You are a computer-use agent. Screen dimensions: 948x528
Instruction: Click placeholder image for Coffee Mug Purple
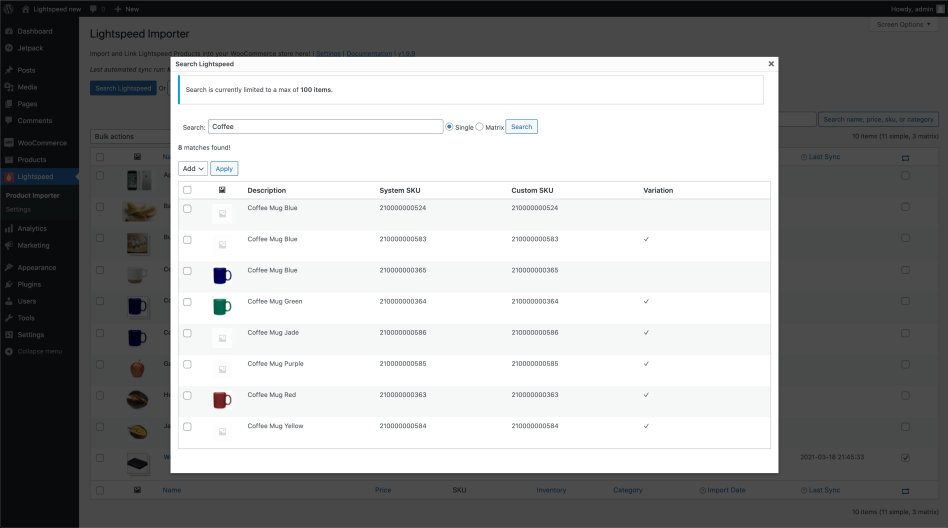[222, 369]
